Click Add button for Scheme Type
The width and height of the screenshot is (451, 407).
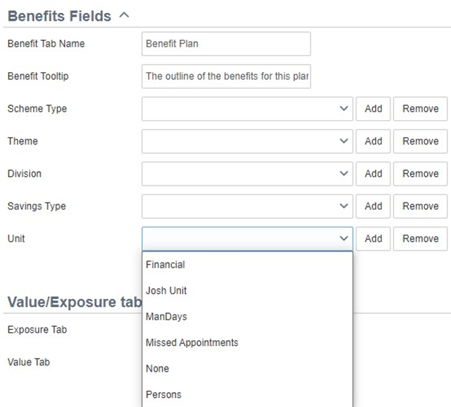pyautogui.click(x=373, y=109)
